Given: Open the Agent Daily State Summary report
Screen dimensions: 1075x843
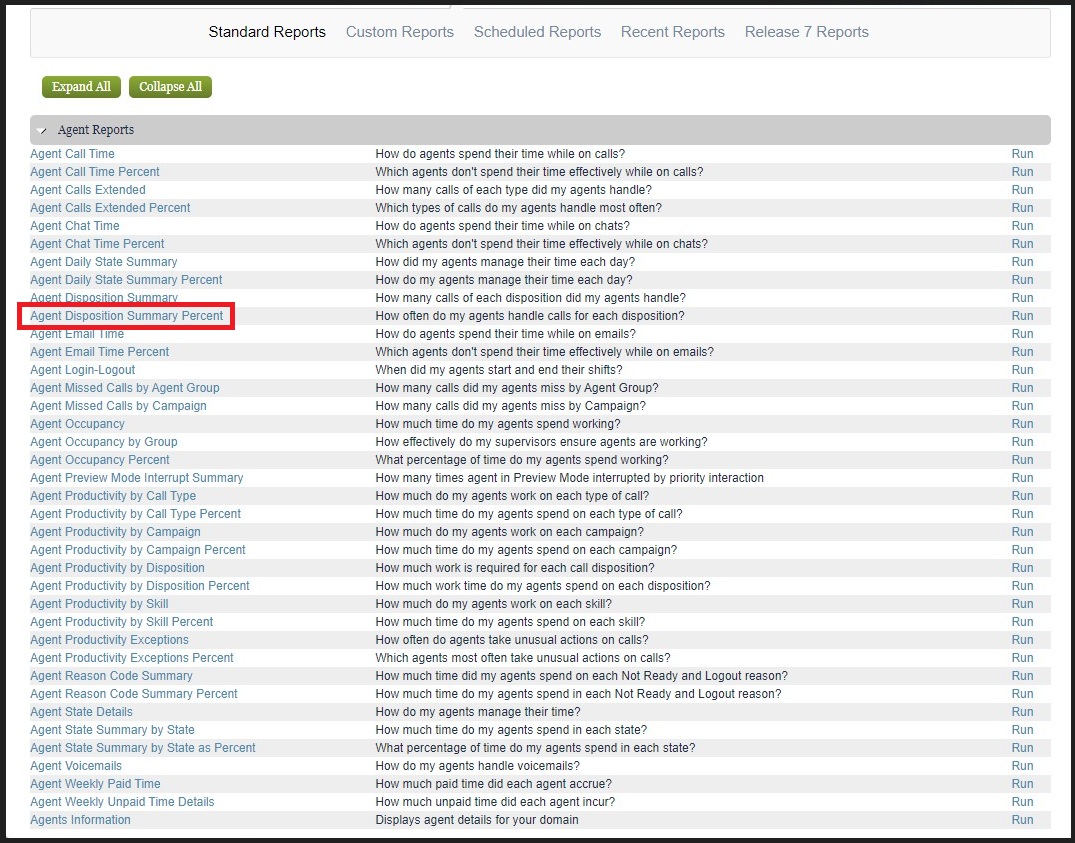Looking at the screenshot, I should pos(104,262).
